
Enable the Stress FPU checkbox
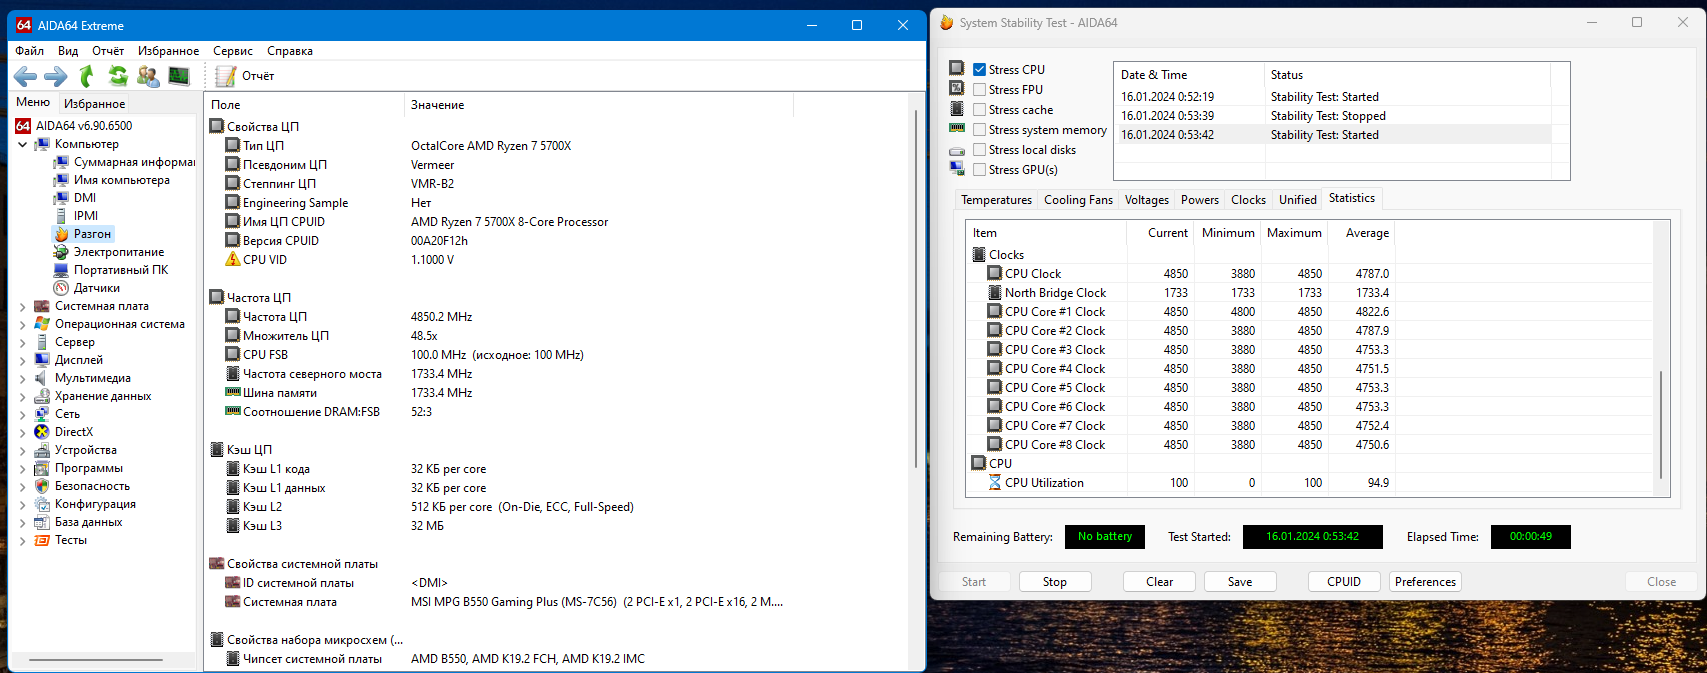[980, 90]
